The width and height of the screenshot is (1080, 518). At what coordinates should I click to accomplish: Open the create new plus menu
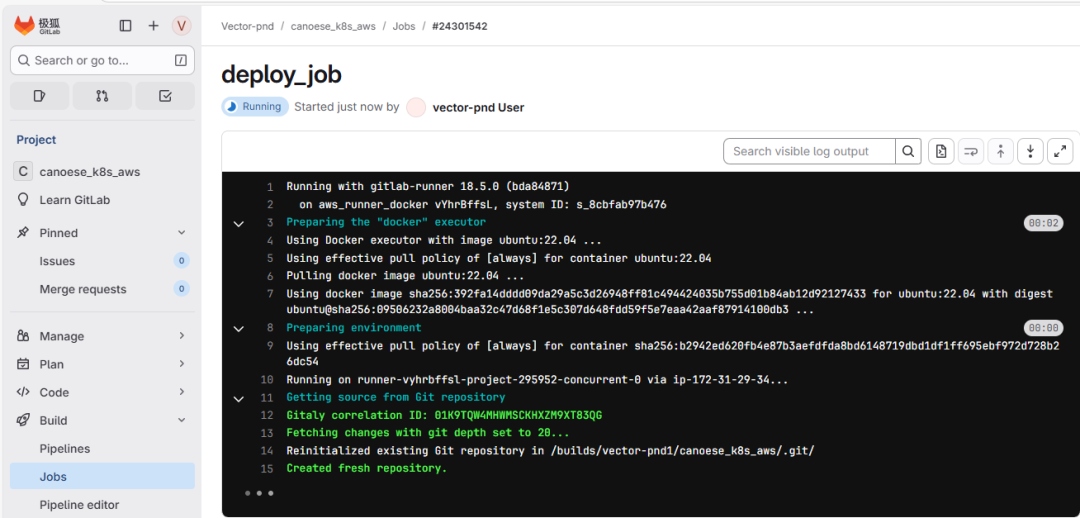(x=154, y=25)
